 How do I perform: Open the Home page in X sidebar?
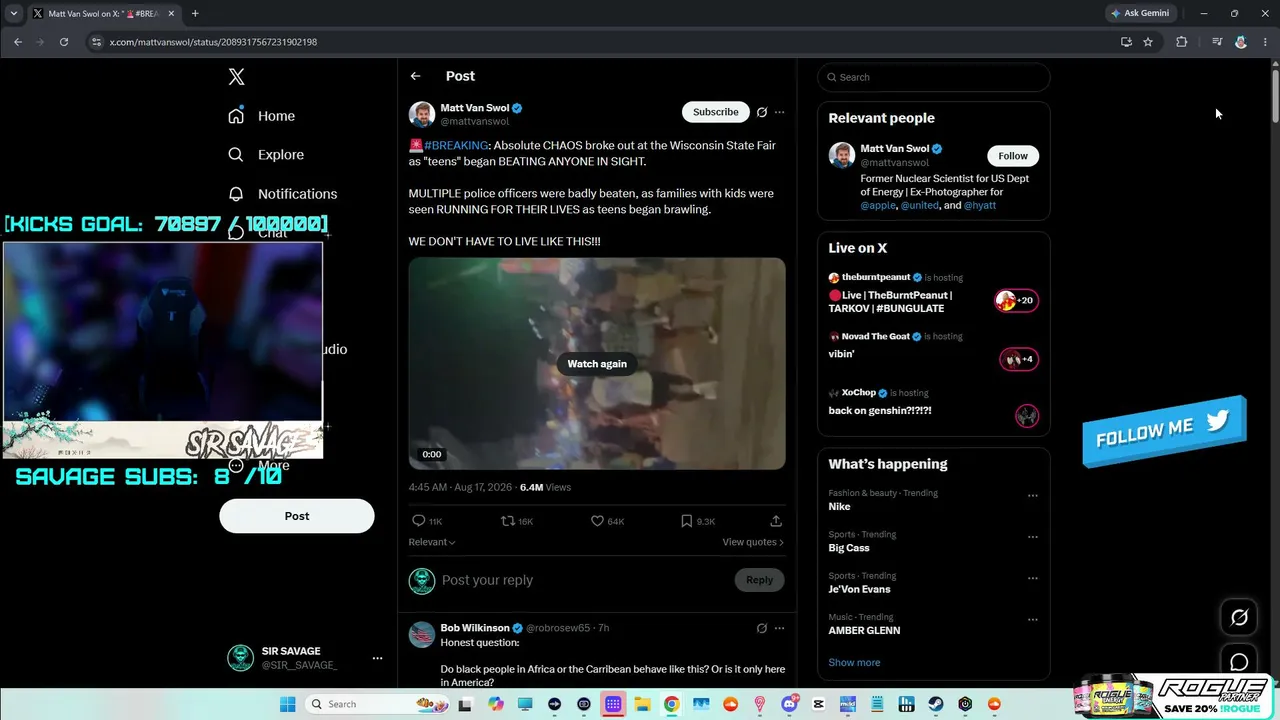pyautogui.click(x=262, y=116)
